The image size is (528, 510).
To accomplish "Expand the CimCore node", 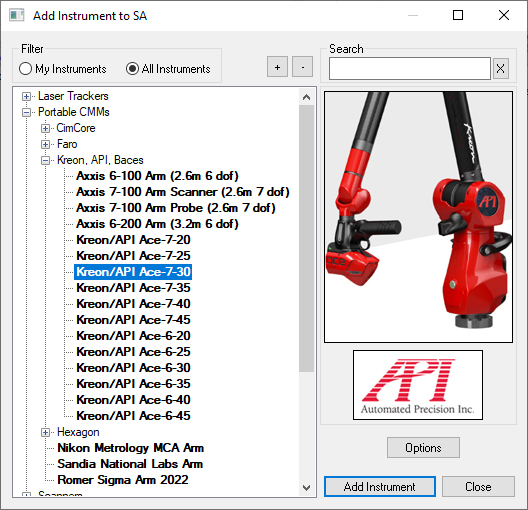I will tap(45, 129).
